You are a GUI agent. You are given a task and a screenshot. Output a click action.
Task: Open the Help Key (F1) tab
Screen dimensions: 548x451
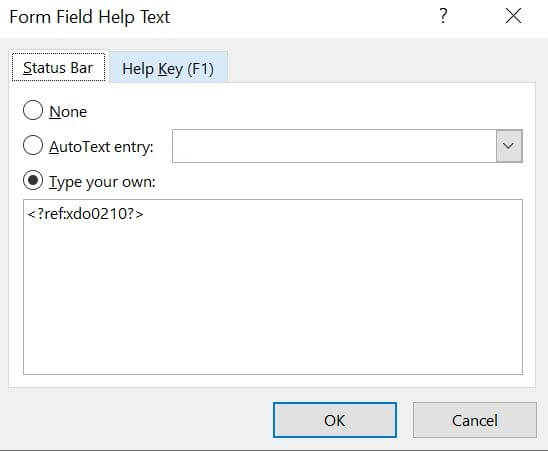(x=168, y=68)
